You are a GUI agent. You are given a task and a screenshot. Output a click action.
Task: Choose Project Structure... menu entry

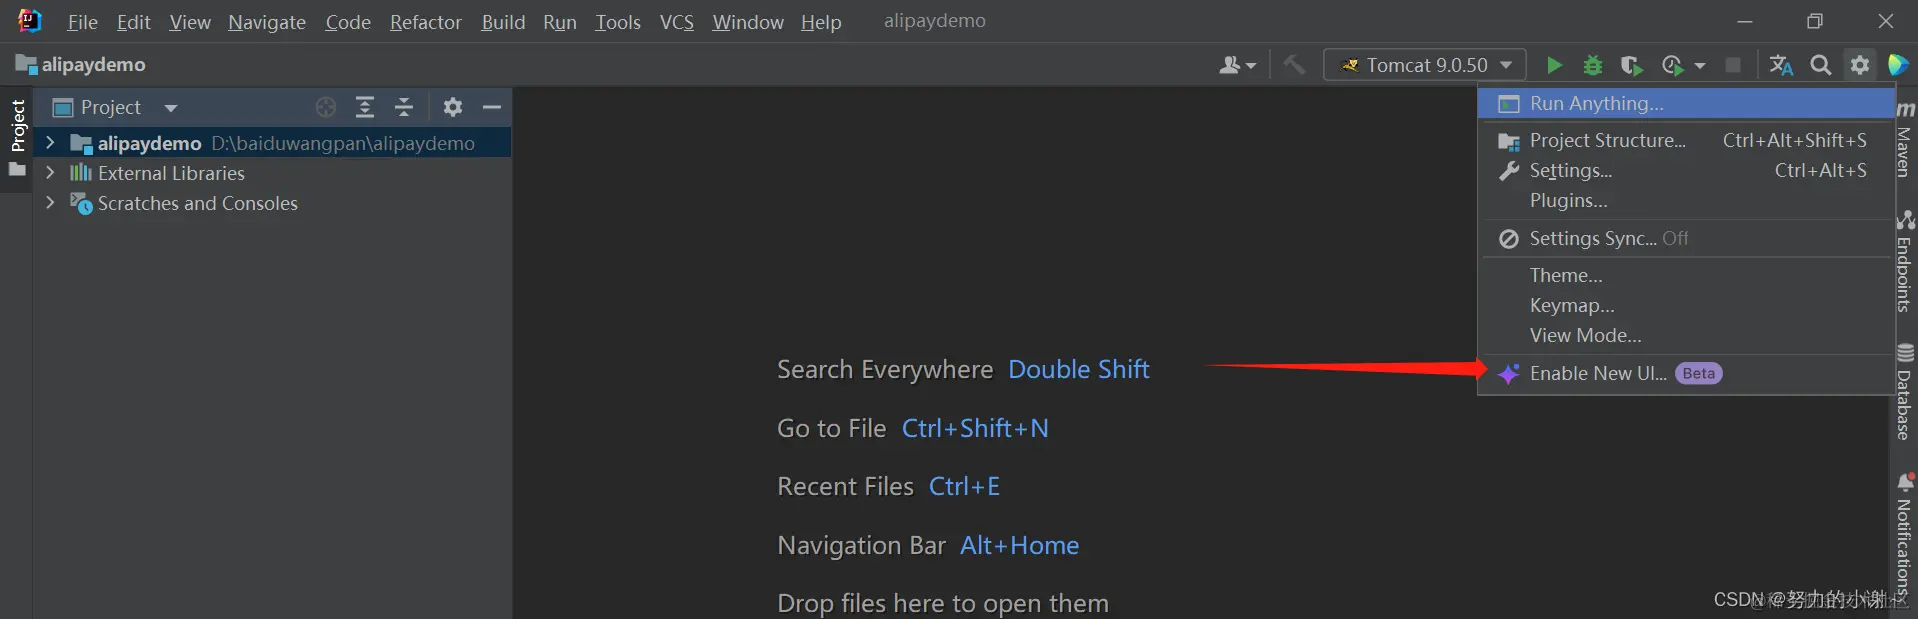tap(1686, 141)
